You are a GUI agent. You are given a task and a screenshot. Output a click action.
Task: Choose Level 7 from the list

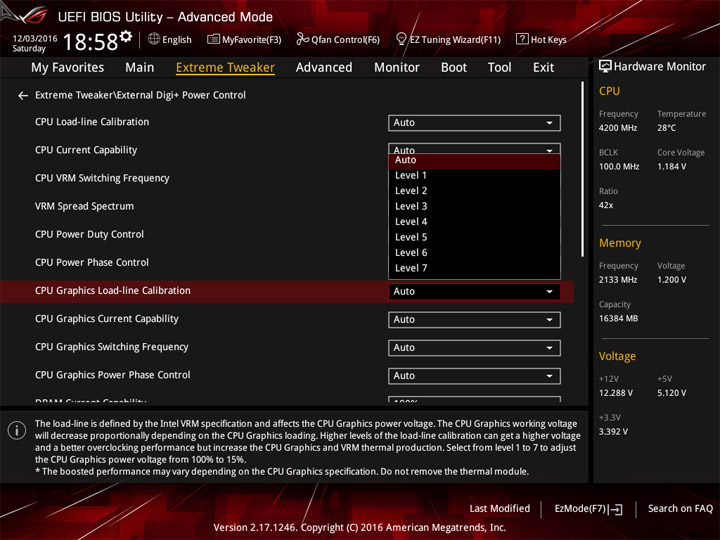pyautogui.click(x=474, y=268)
